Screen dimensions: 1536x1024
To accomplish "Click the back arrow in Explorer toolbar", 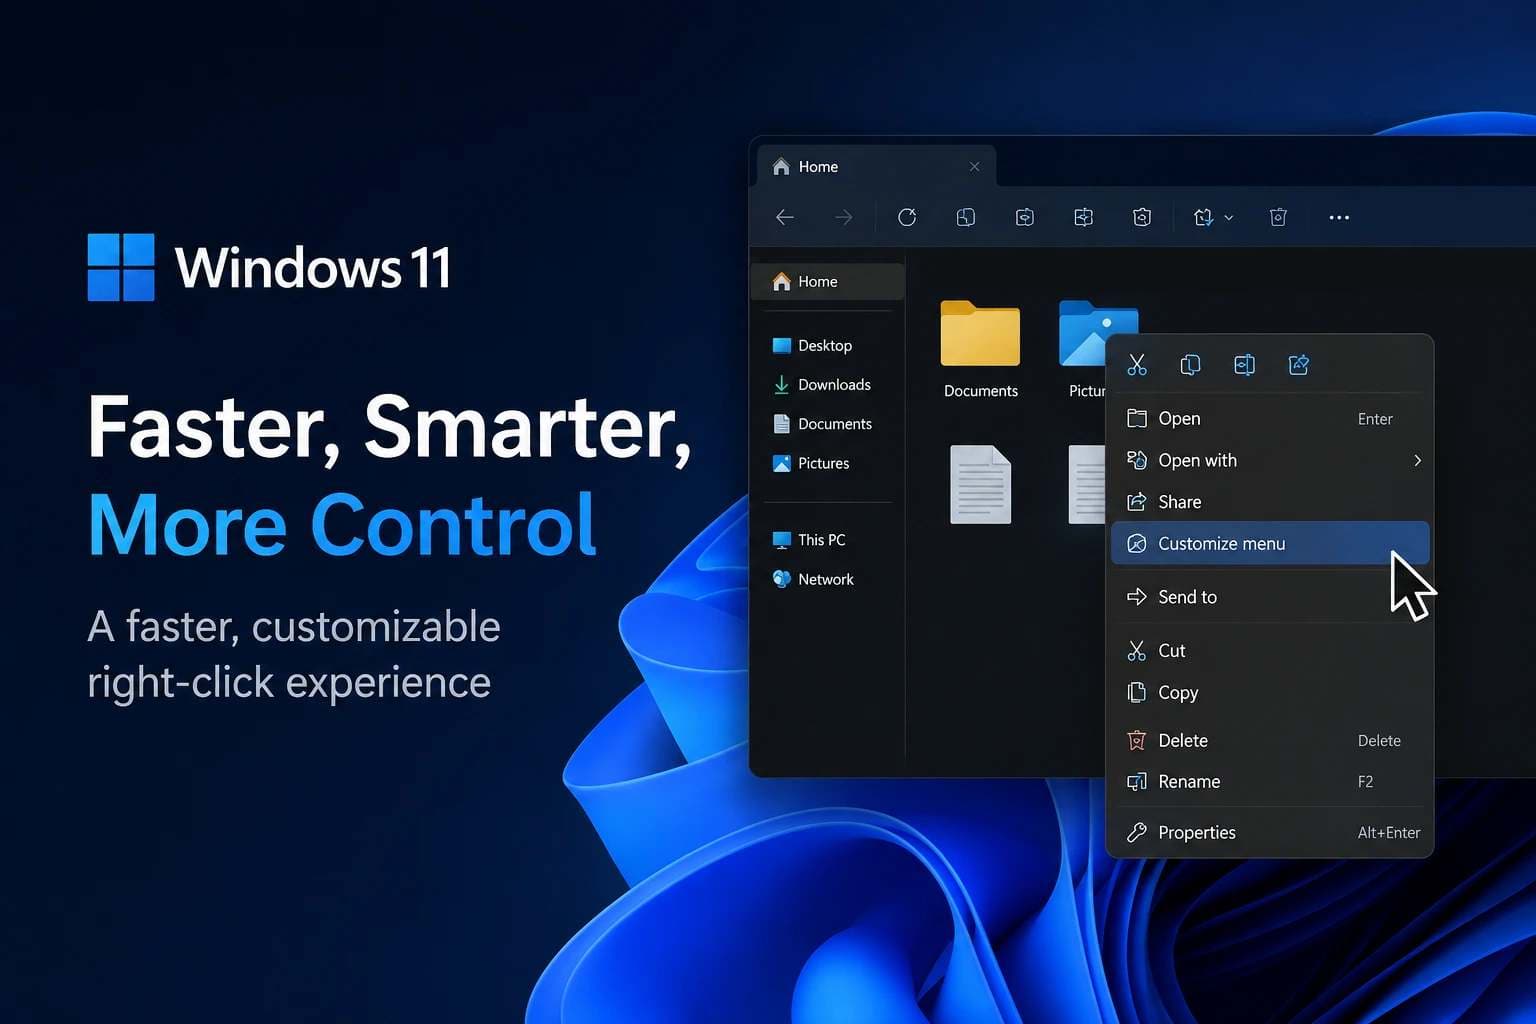I will pos(785,217).
